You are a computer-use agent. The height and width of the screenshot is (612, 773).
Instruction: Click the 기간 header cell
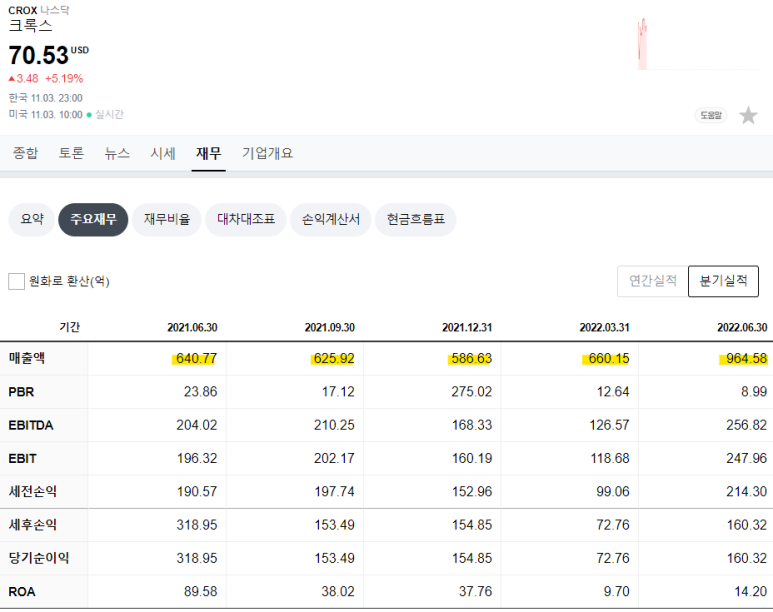70,327
